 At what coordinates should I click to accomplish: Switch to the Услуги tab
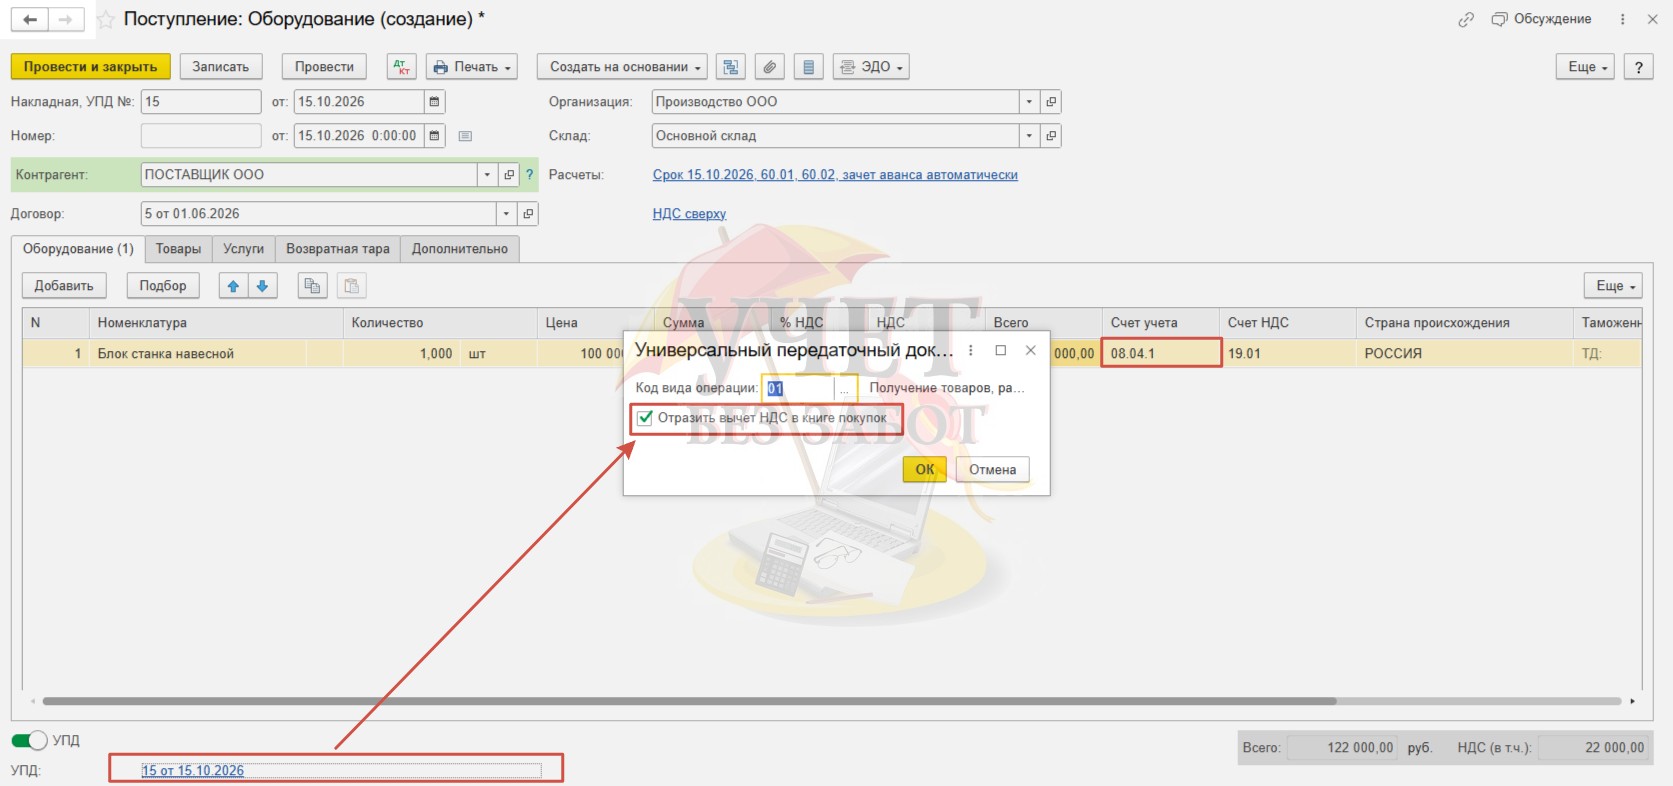[244, 249]
